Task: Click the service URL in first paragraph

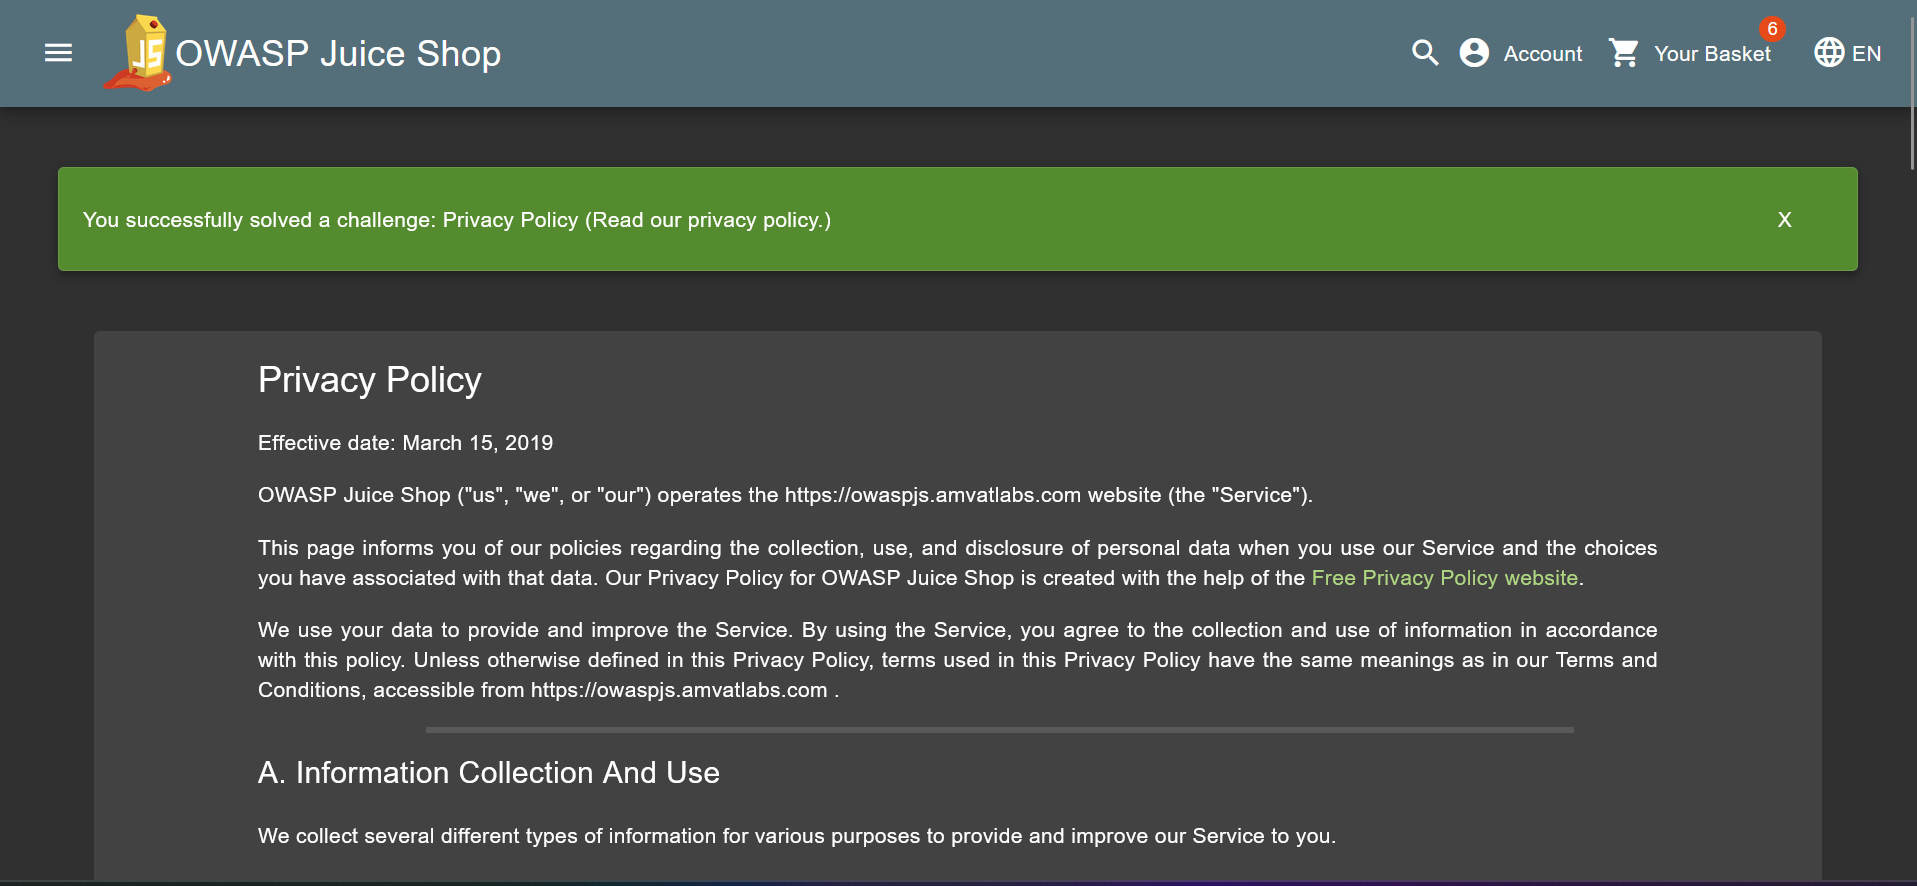Action: pos(932,496)
